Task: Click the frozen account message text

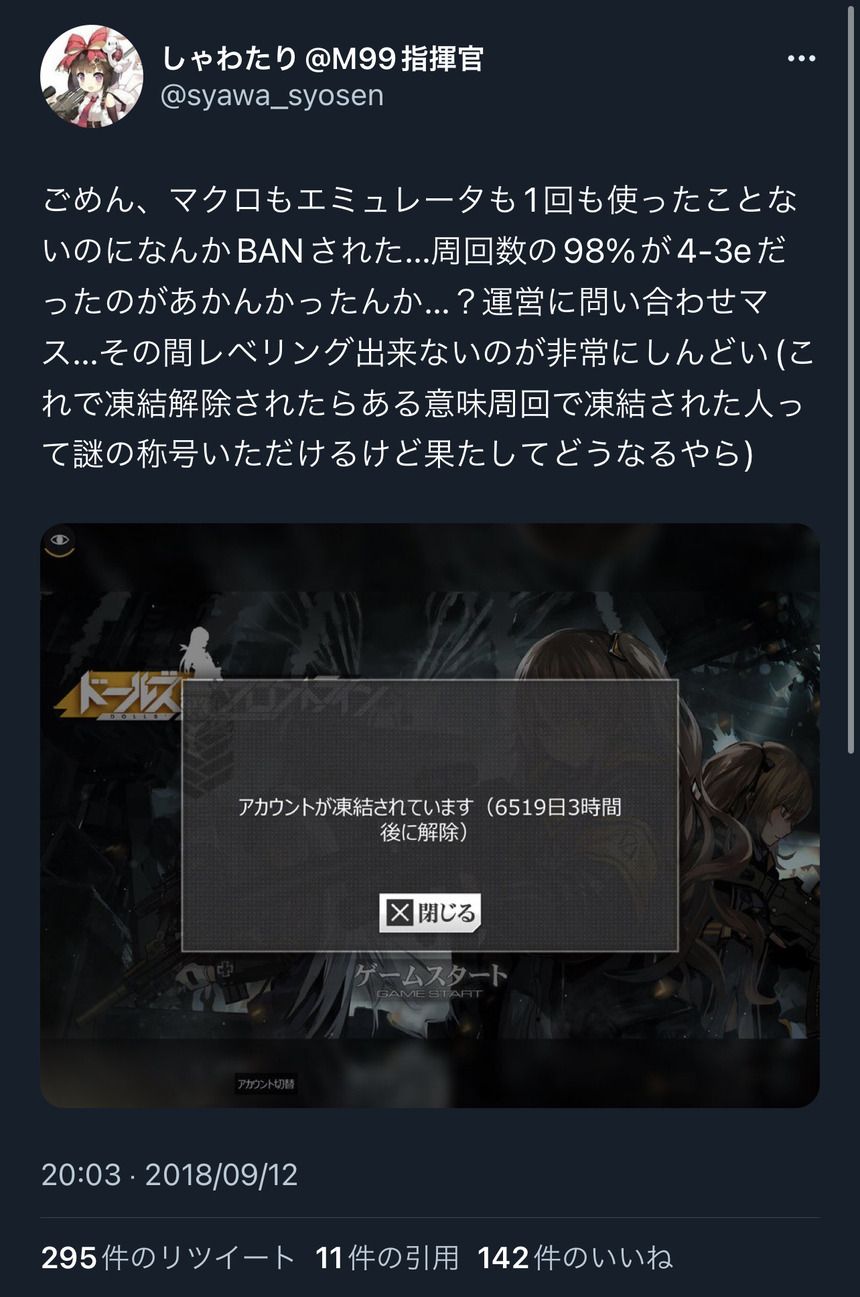Action: pyautogui.click(x=430, y=818)
